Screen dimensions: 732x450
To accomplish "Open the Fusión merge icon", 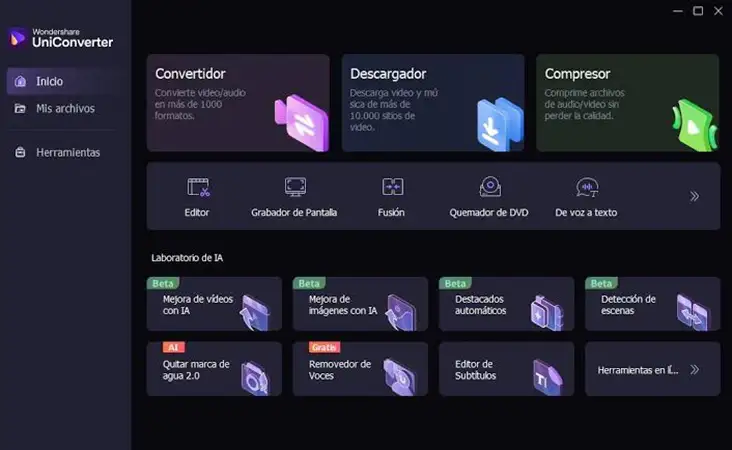I will pyautogui.click(x=393, y=187).
